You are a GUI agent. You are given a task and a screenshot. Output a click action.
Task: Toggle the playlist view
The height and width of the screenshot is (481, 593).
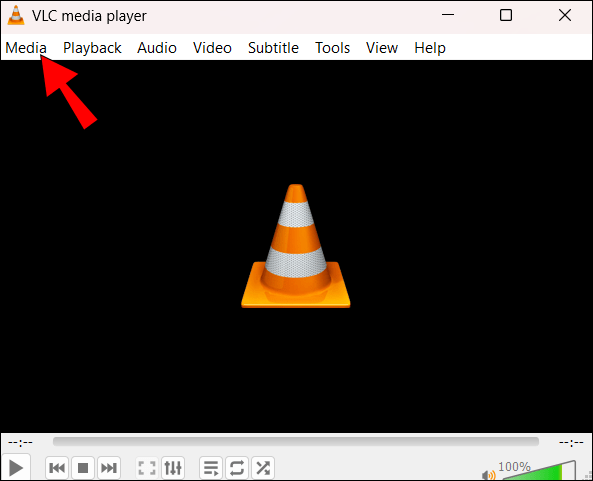click(211, 468)
